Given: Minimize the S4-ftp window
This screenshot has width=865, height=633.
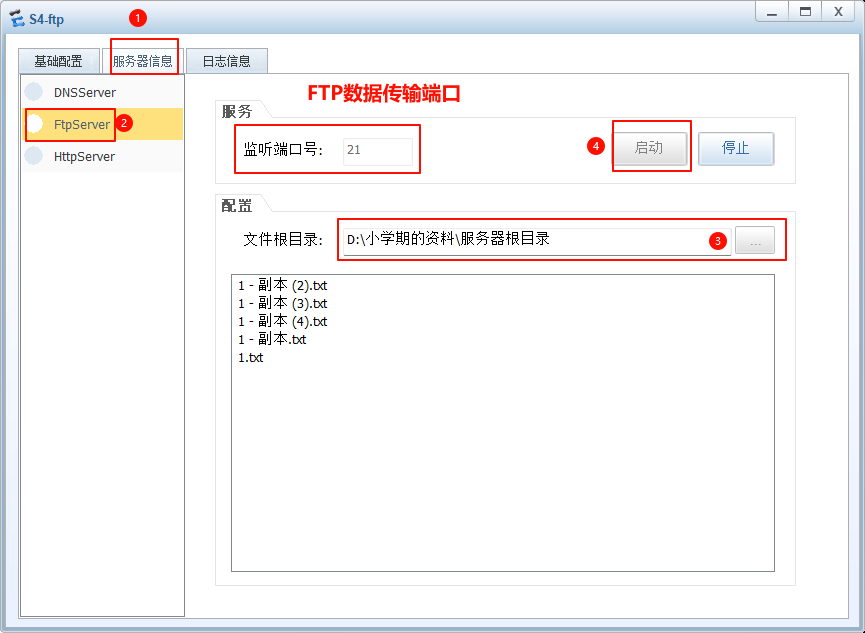Looking at the screenshot, I should [x=772, y=12].
